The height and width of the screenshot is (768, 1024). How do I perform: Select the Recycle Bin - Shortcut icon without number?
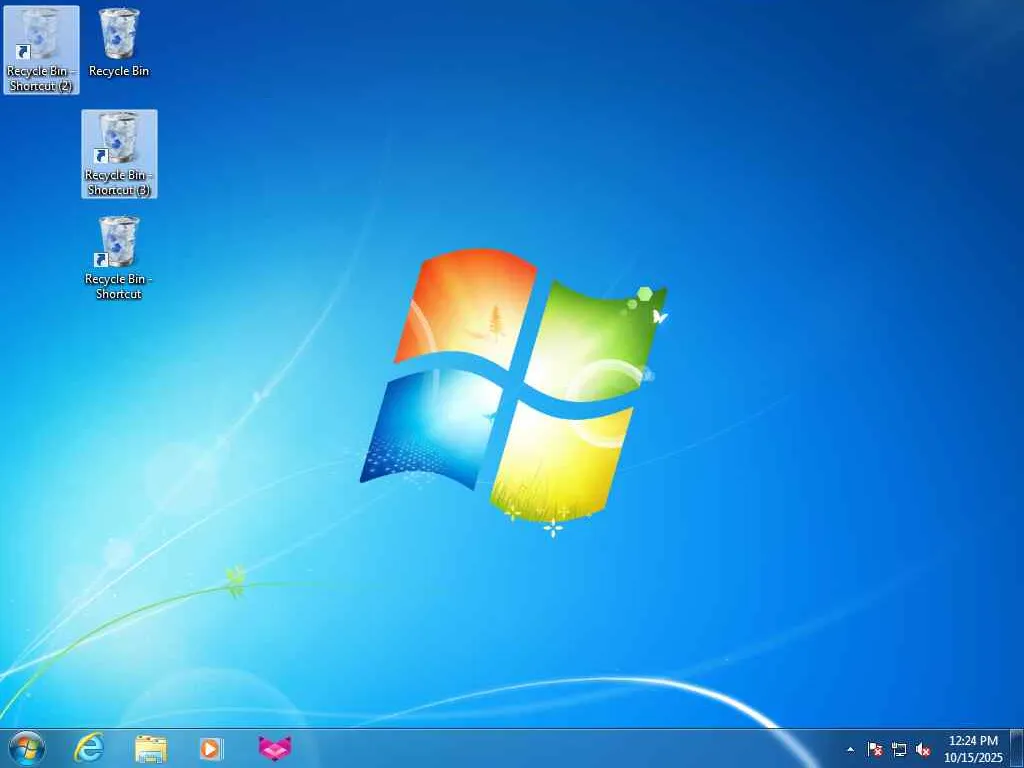119,258
